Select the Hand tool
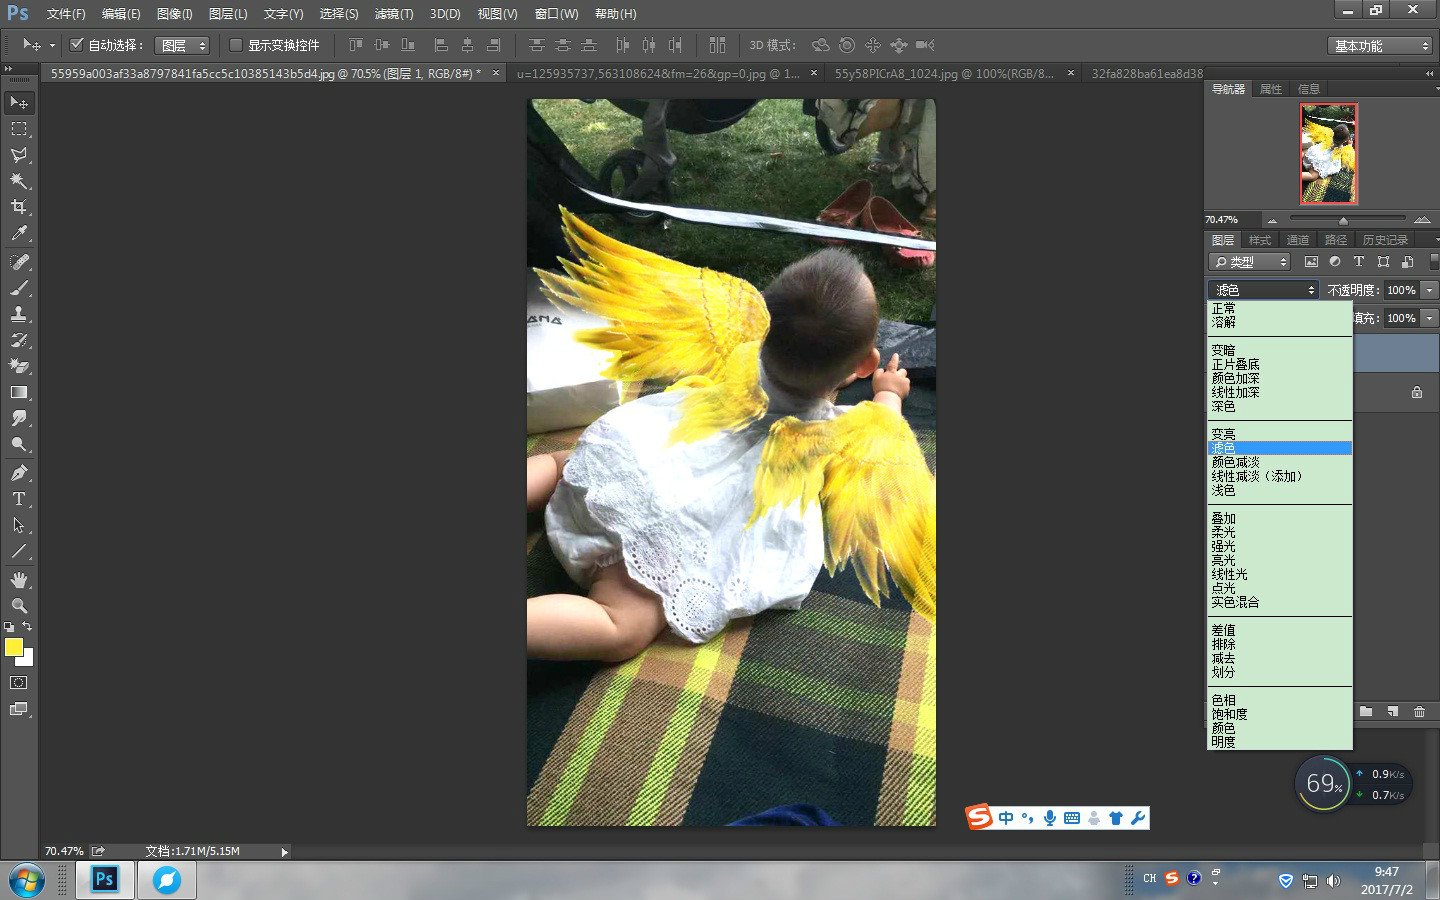 pos(18,580)
